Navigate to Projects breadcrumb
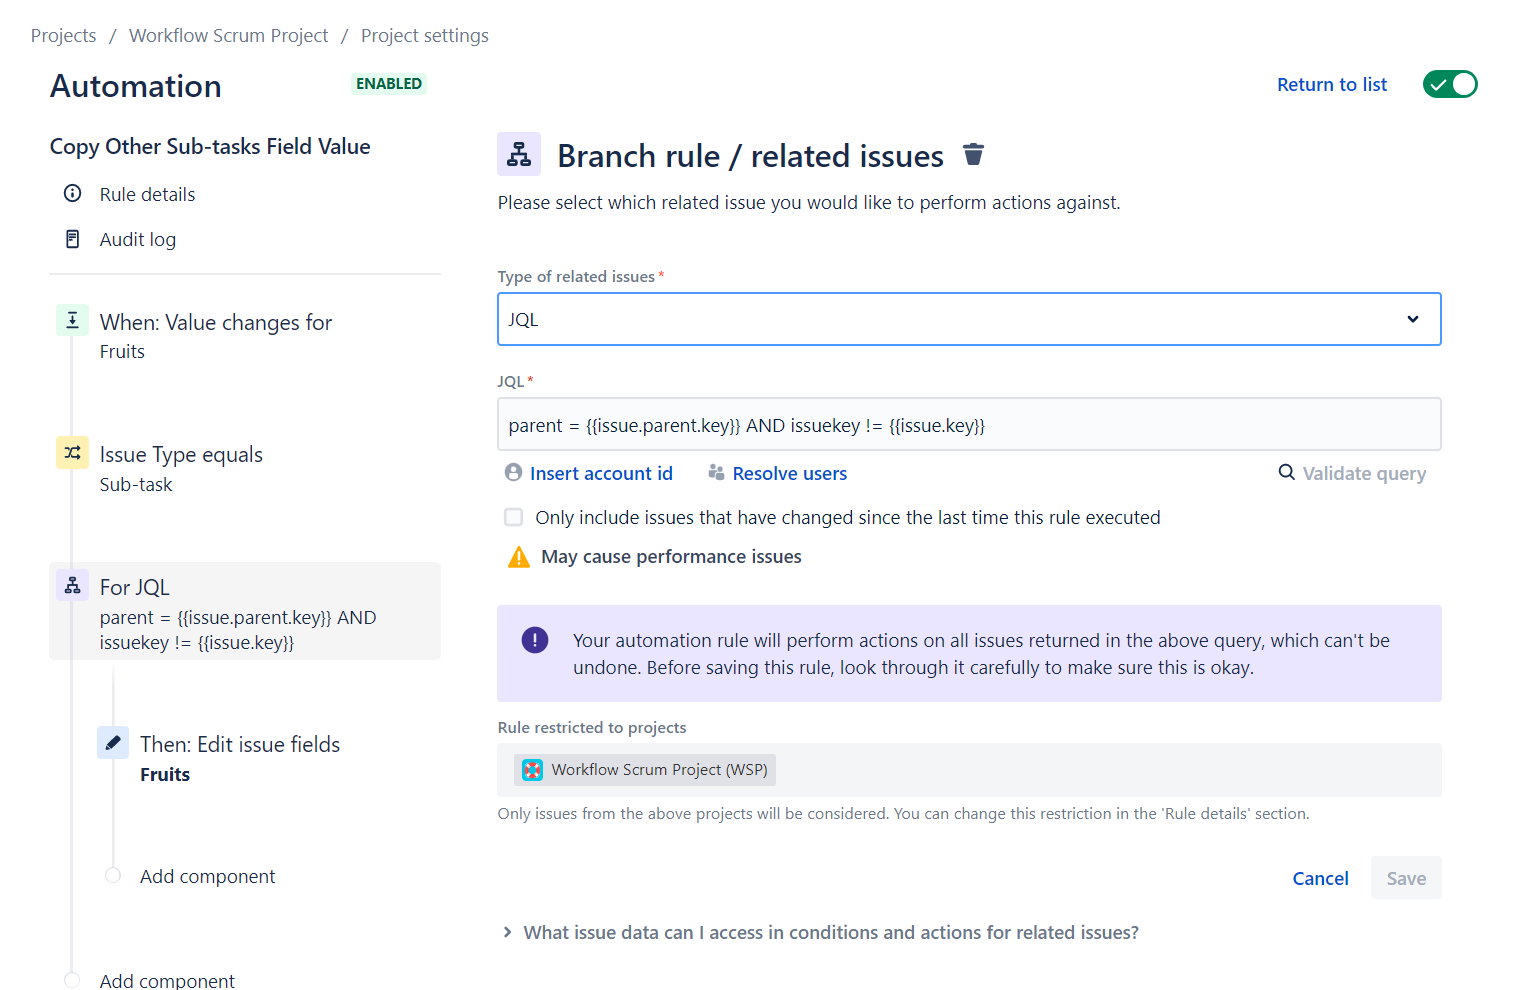This screenshot has height=990, width=1527. pyautogui.click(x=63, y=34)
